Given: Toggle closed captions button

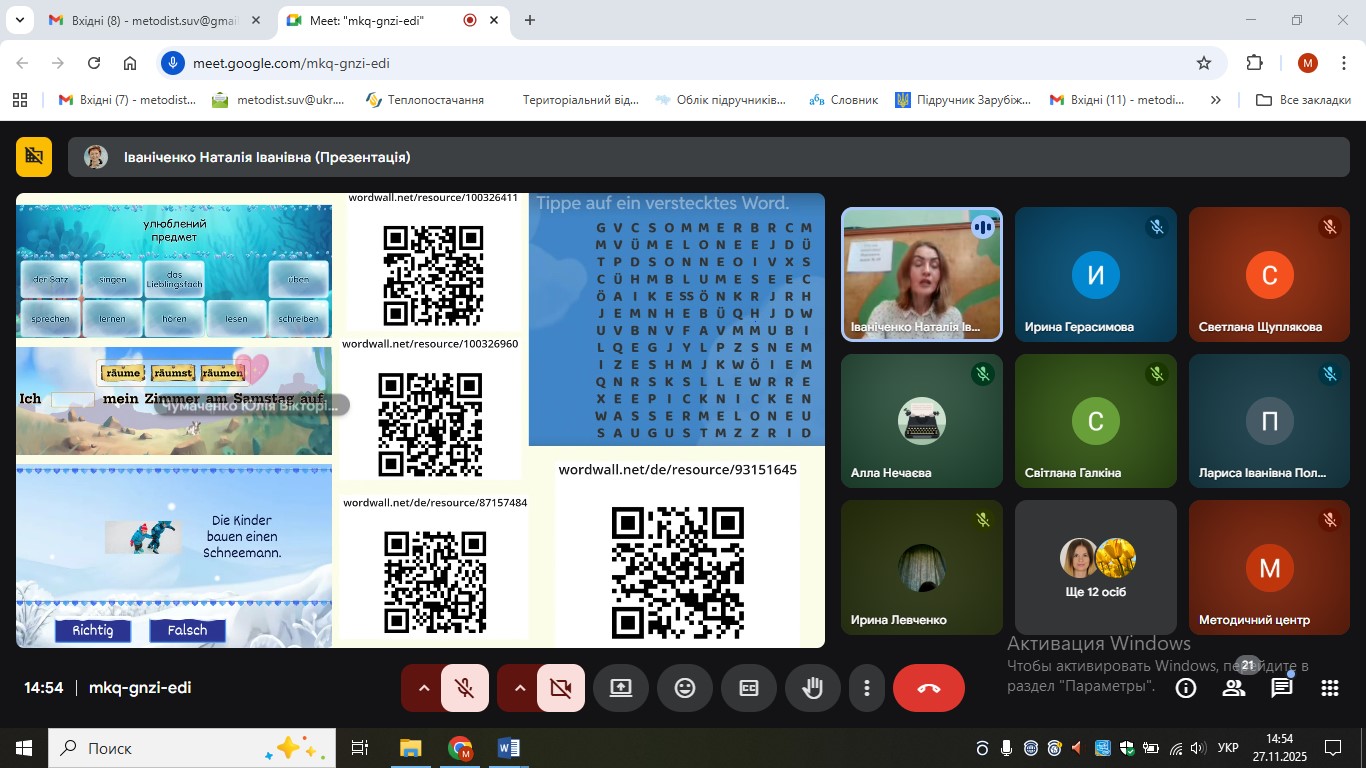Looking at the screenshot, I should (x=749, y=688).
